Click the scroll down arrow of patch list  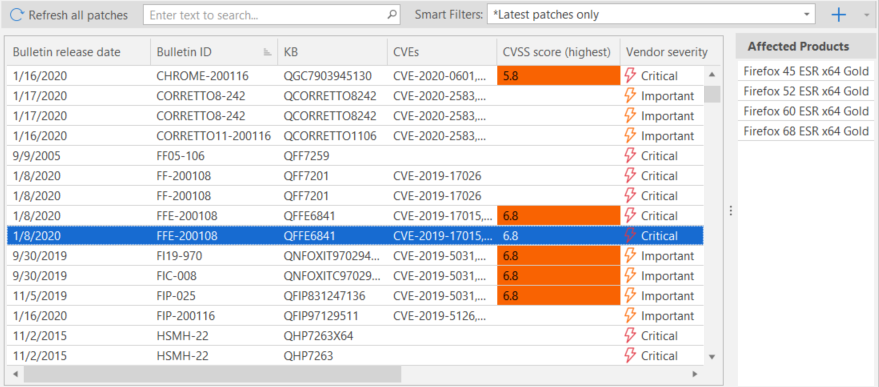pos(712,356)
